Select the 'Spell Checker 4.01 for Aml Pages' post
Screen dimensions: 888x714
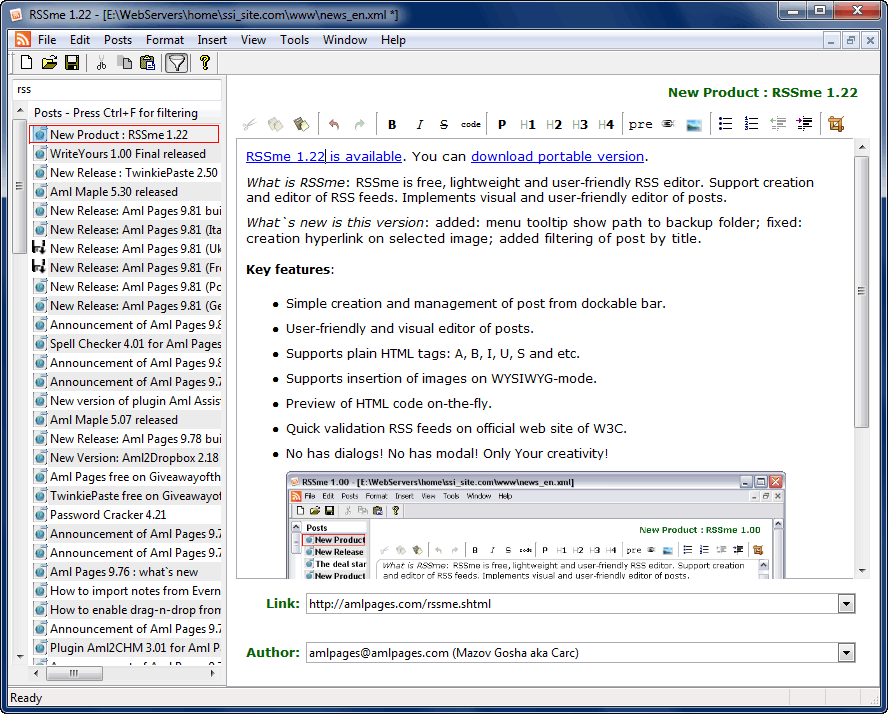[126, 344]
